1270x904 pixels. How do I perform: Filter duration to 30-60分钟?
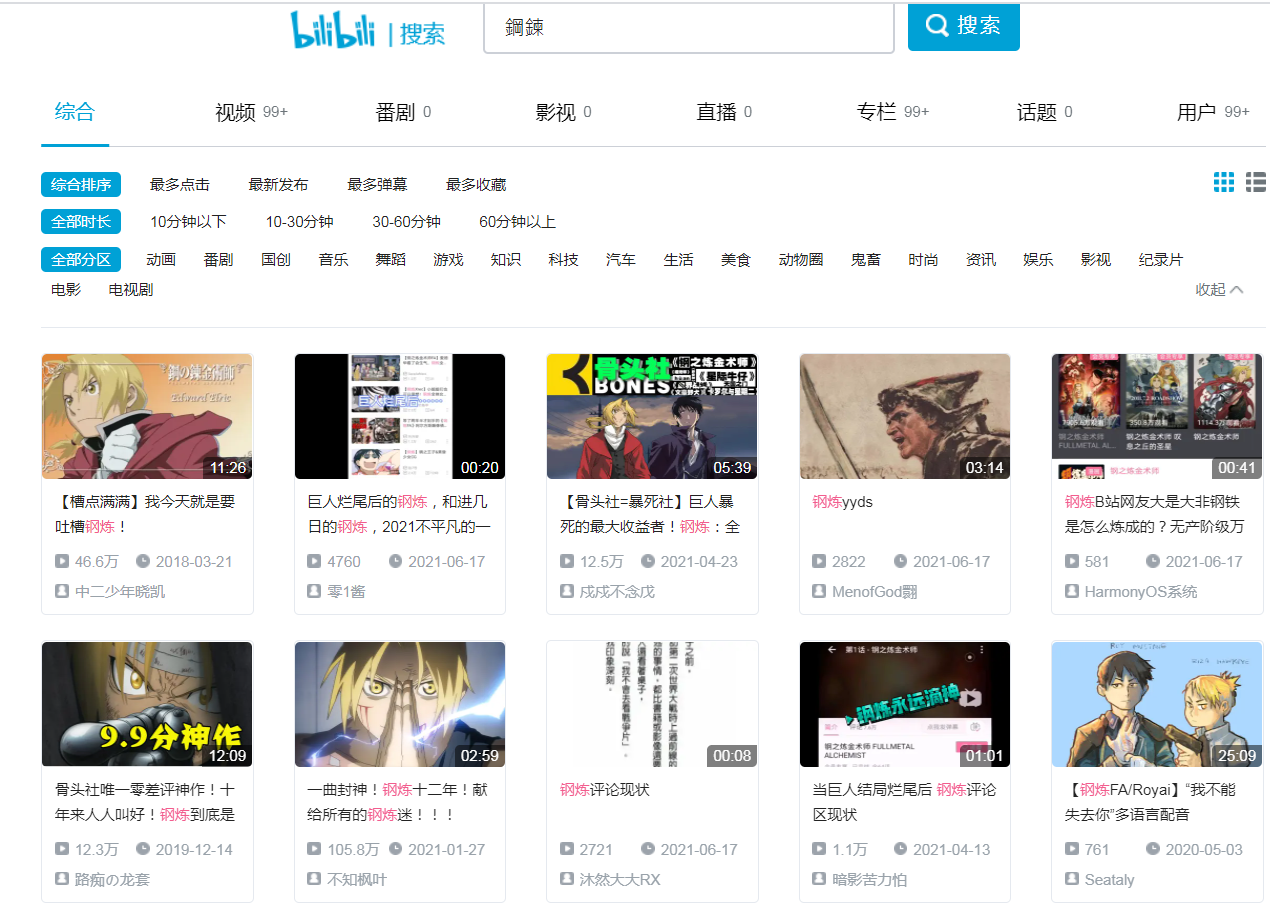pos(406,222)
